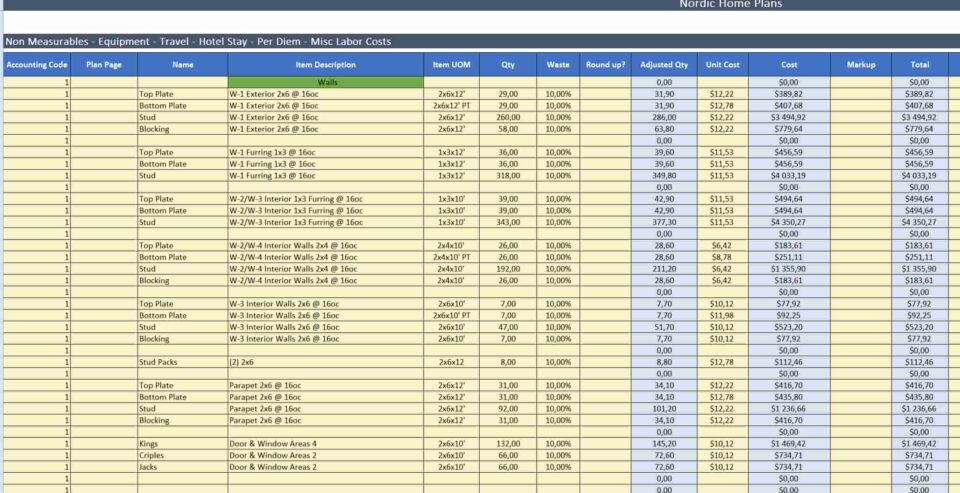960x493 pixels.
Task: Click the Round up? column header
Action: [606, 65]
